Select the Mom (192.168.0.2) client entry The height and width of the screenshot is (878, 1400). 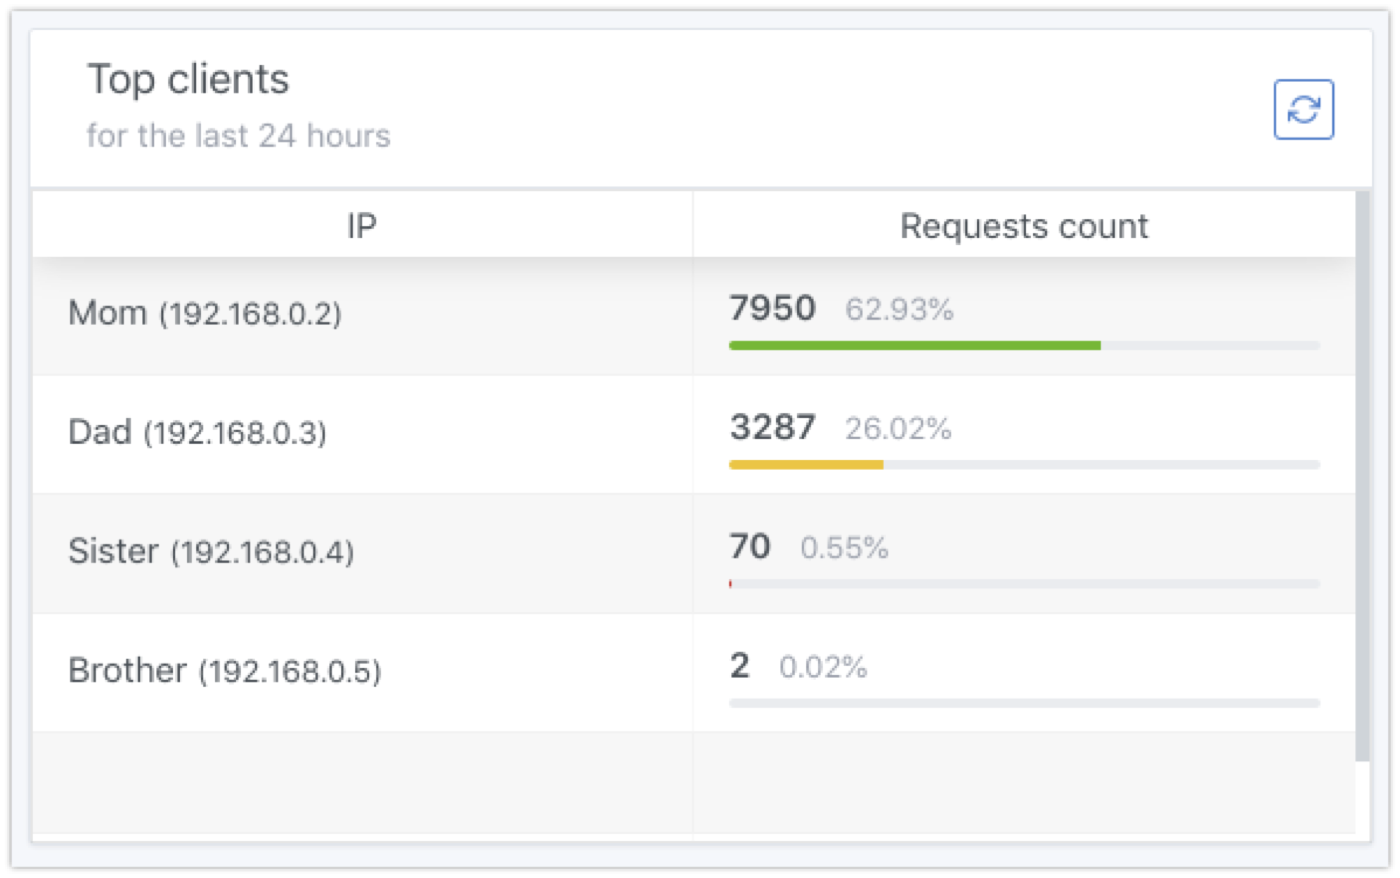pos(205,313)
